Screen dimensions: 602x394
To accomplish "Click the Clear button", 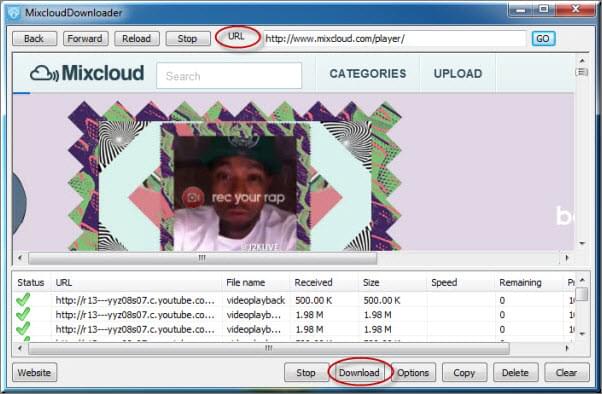I will (566, 372).
